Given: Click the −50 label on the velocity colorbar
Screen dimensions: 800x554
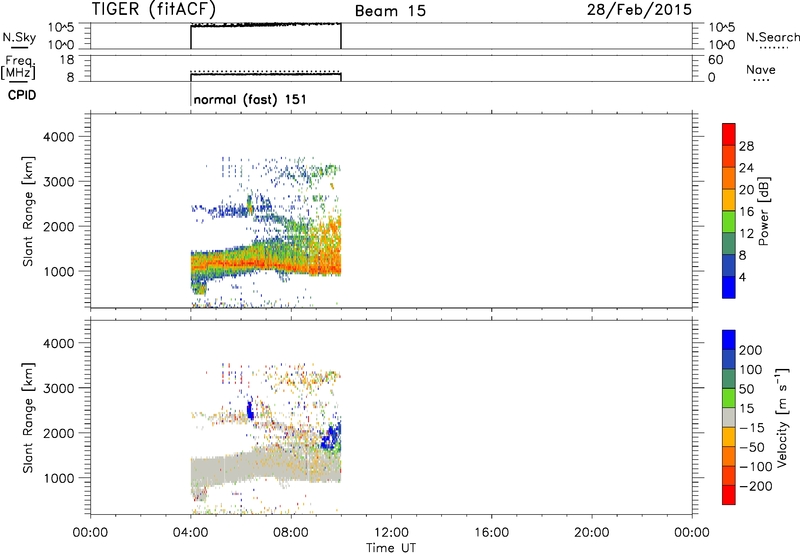Looking at the screenshot, I should (x=752, y=447).
